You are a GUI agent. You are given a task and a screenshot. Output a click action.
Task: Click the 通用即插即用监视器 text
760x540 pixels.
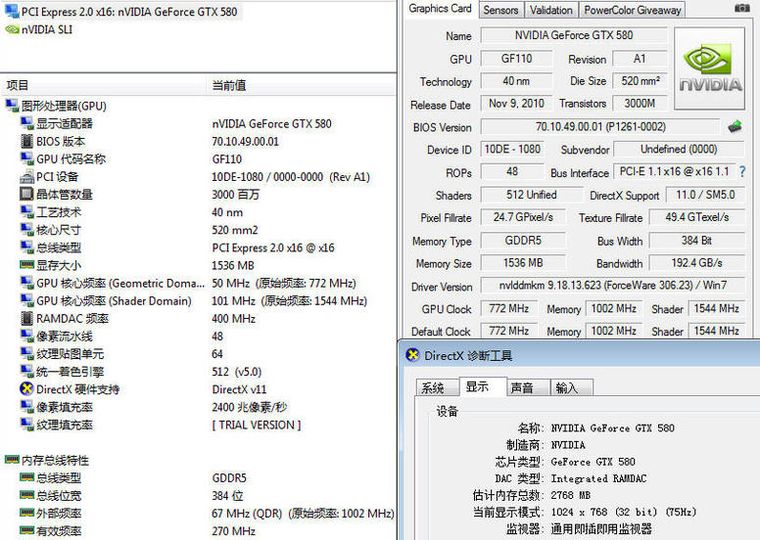[x=601, y=529]
